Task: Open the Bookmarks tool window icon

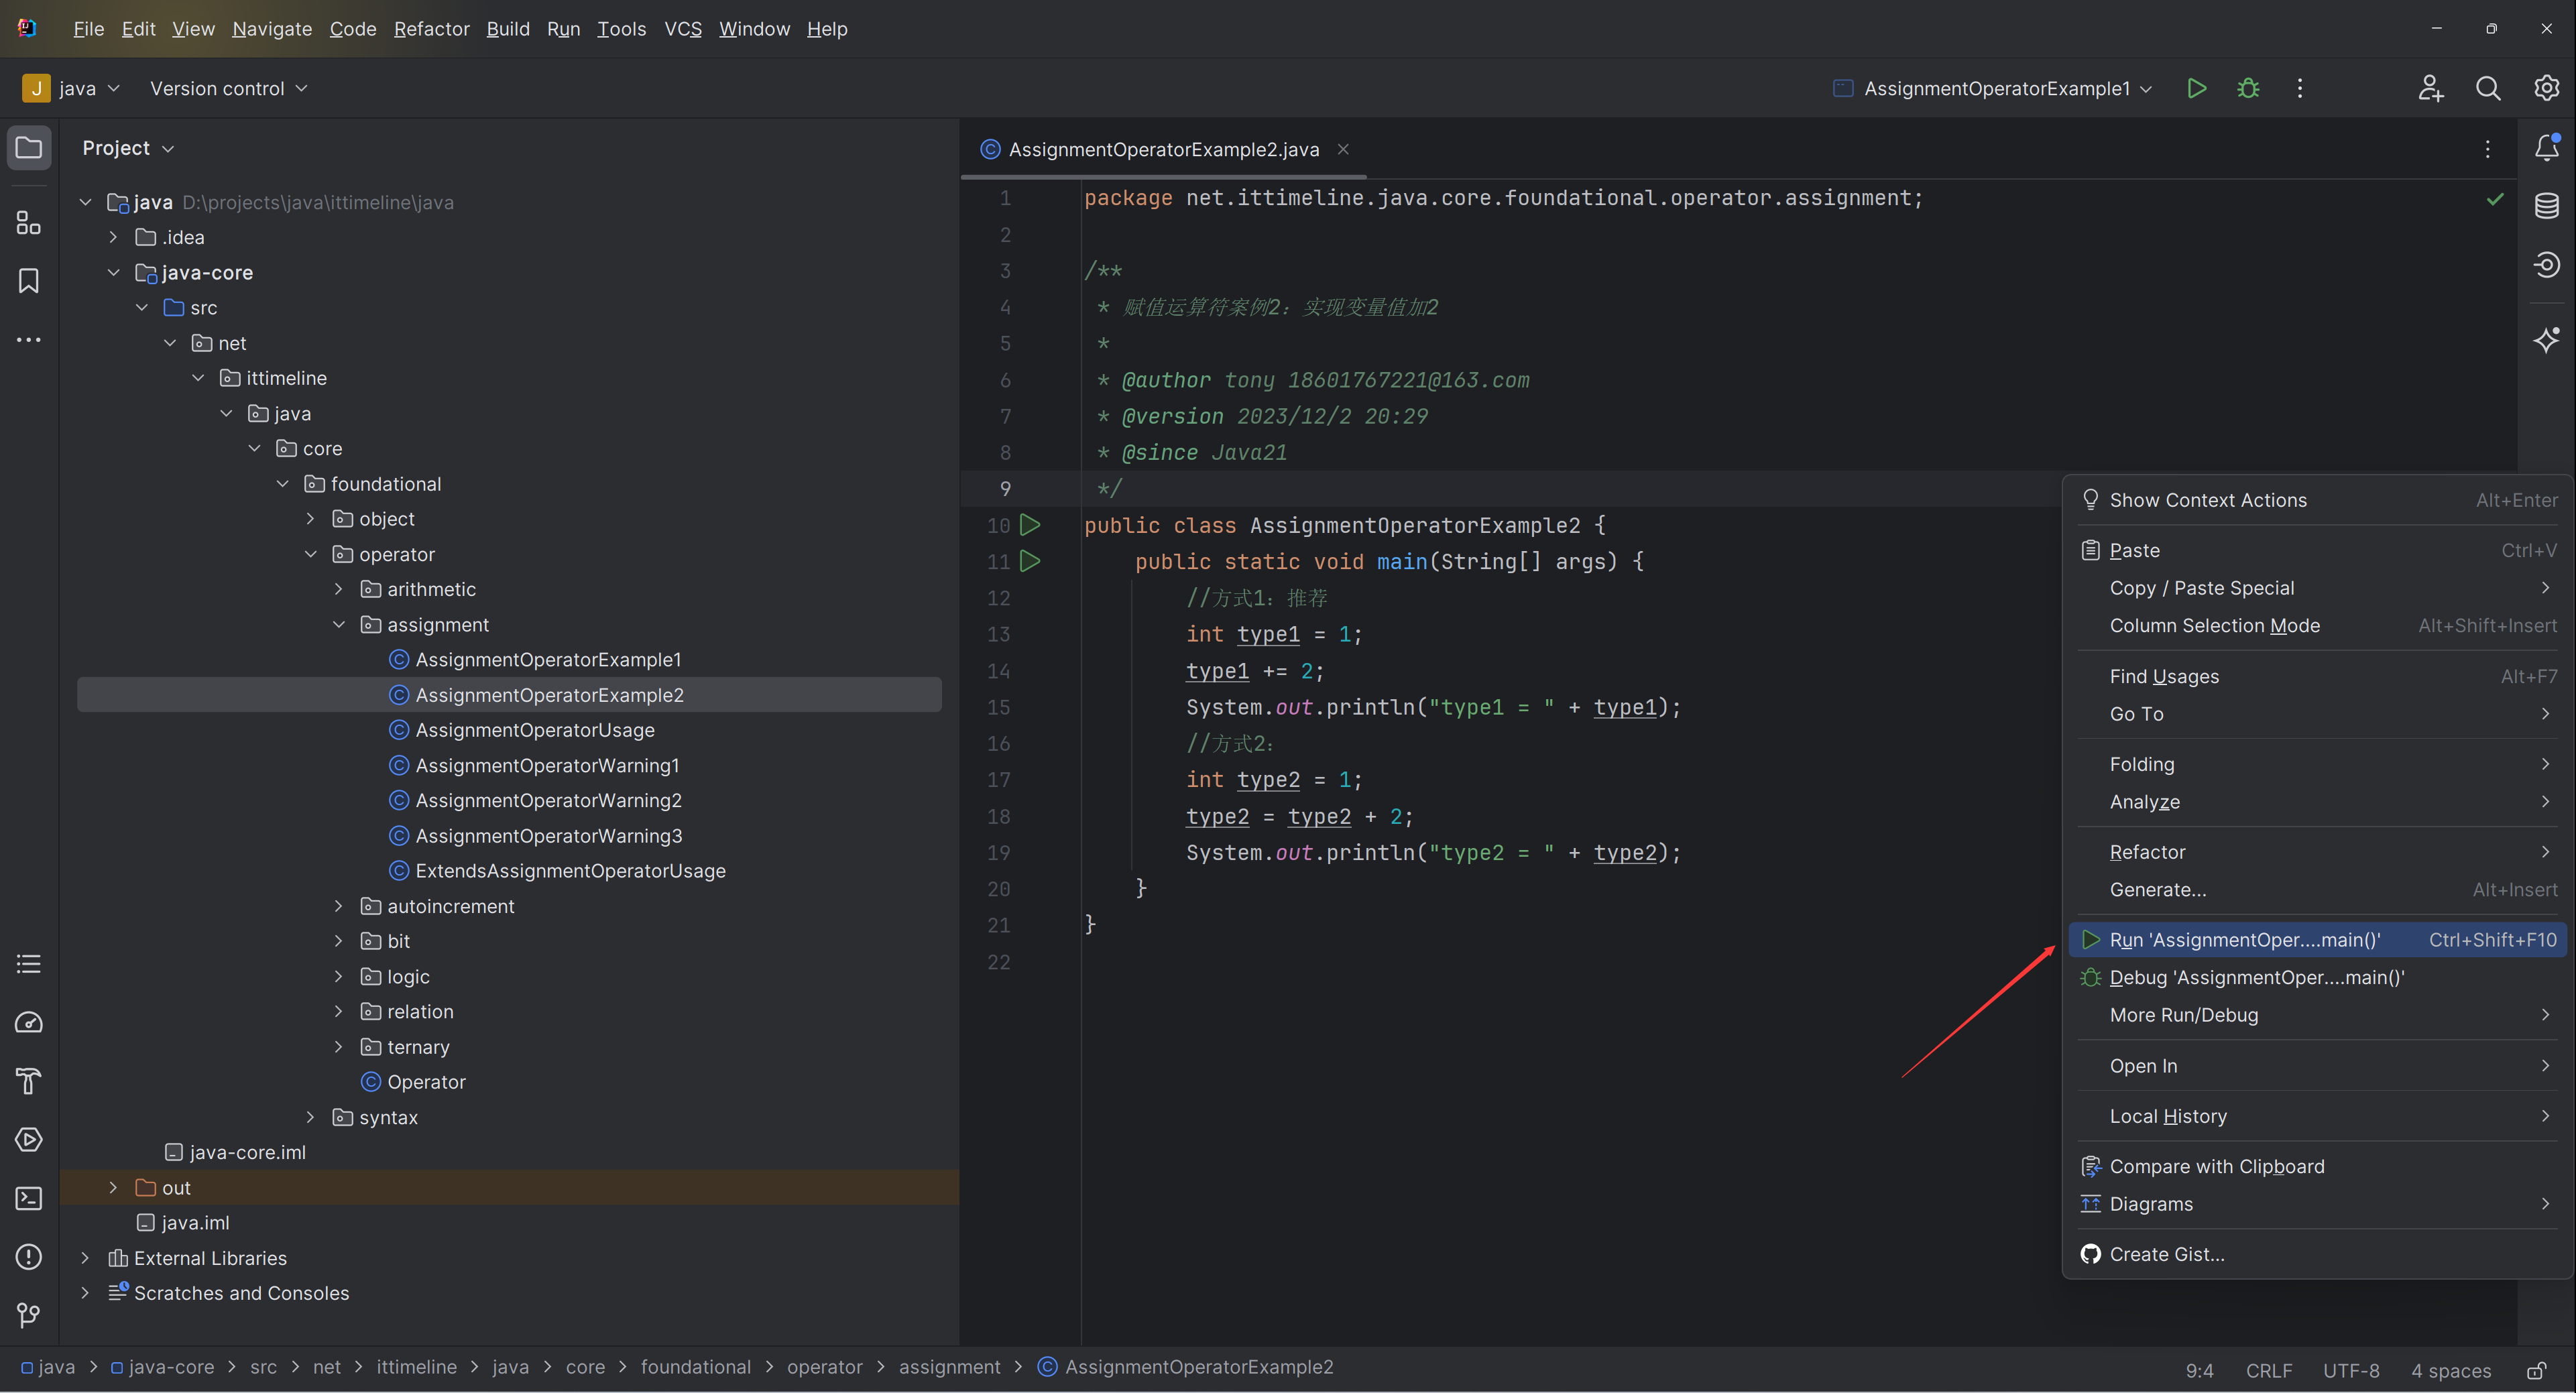Action: tap(29, 281)
